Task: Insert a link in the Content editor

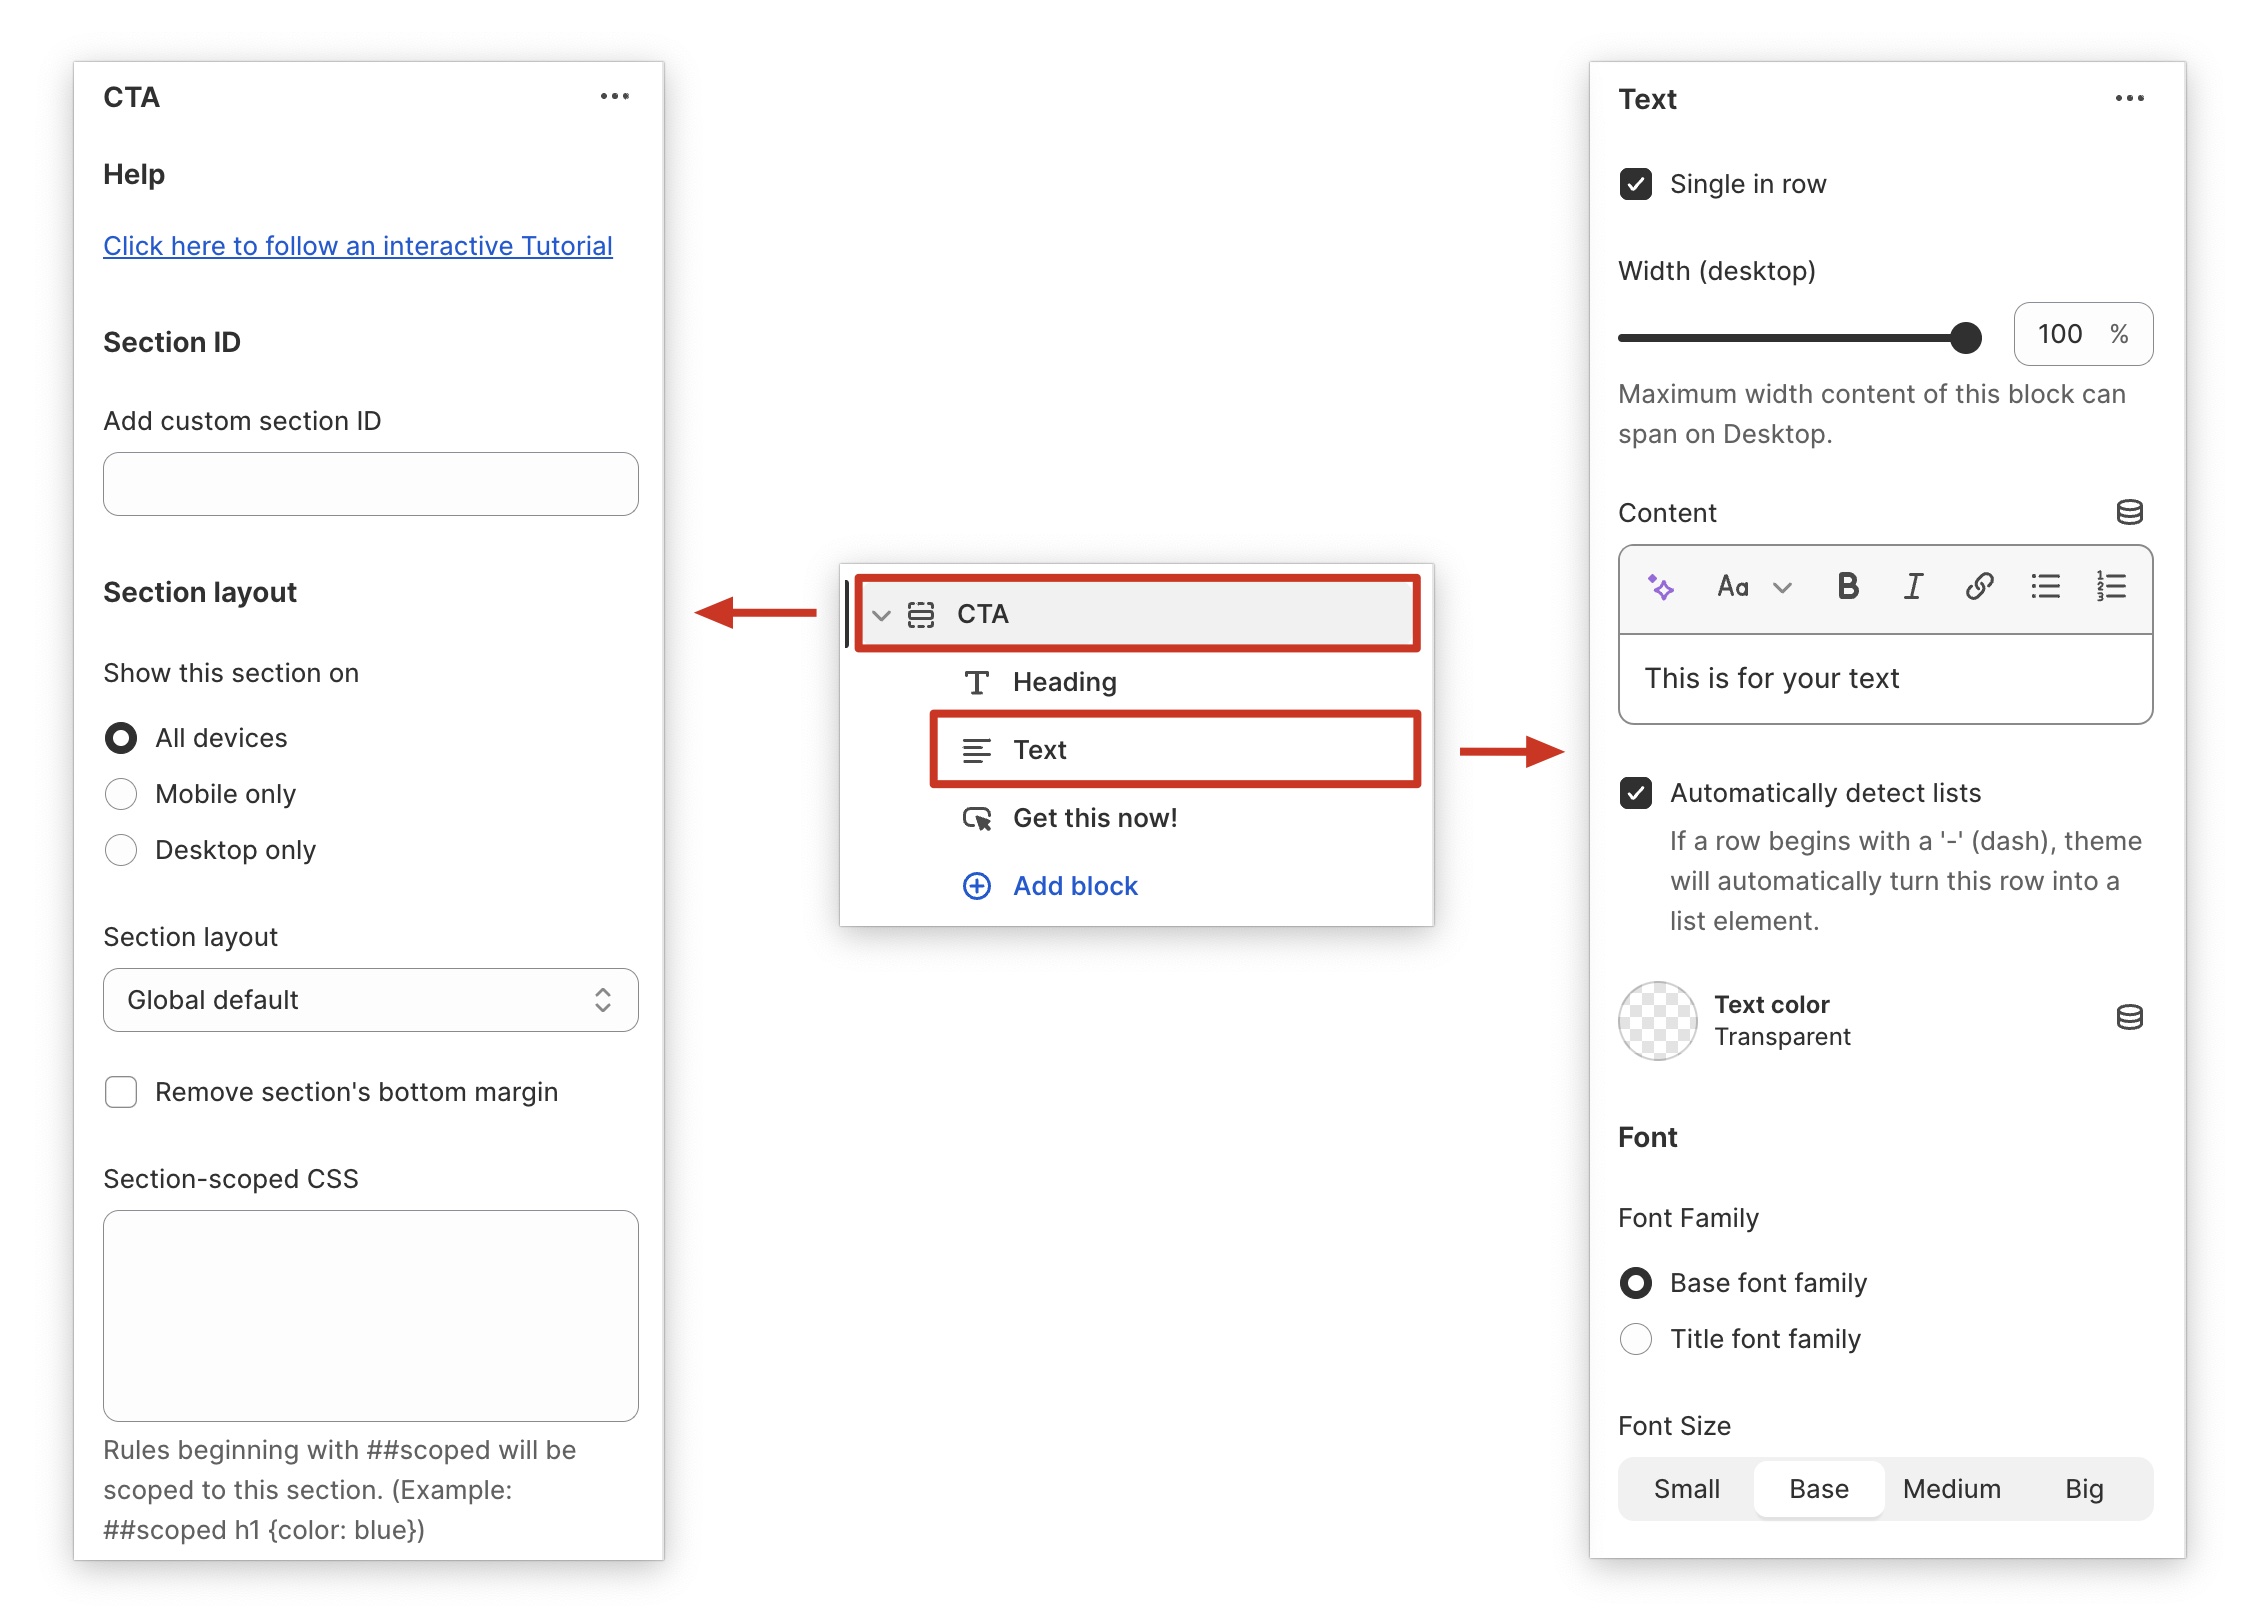Action: [1978, 587]
